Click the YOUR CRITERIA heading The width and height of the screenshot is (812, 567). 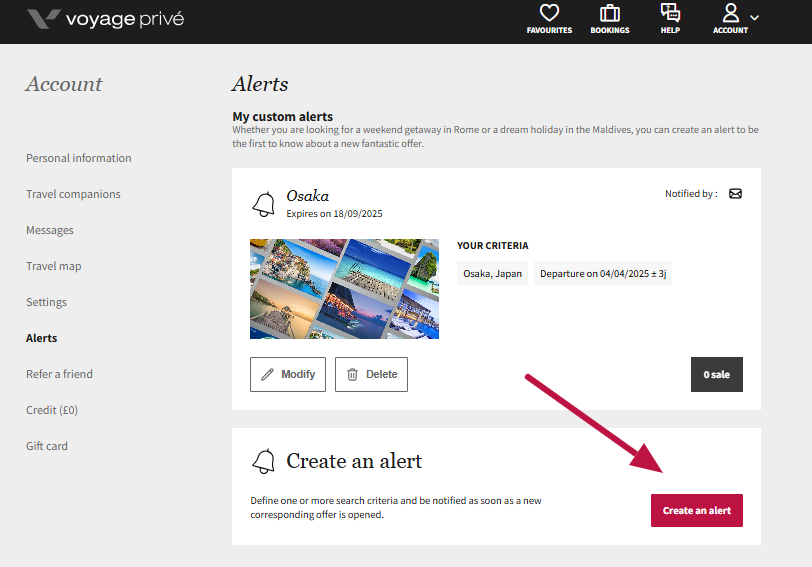[492, 245]
